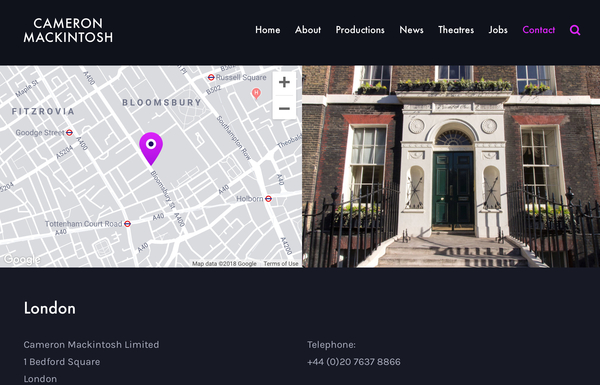Go to the Home page
Image resolution: width=600 pixels, height=385 pixels.
point(267,30)
